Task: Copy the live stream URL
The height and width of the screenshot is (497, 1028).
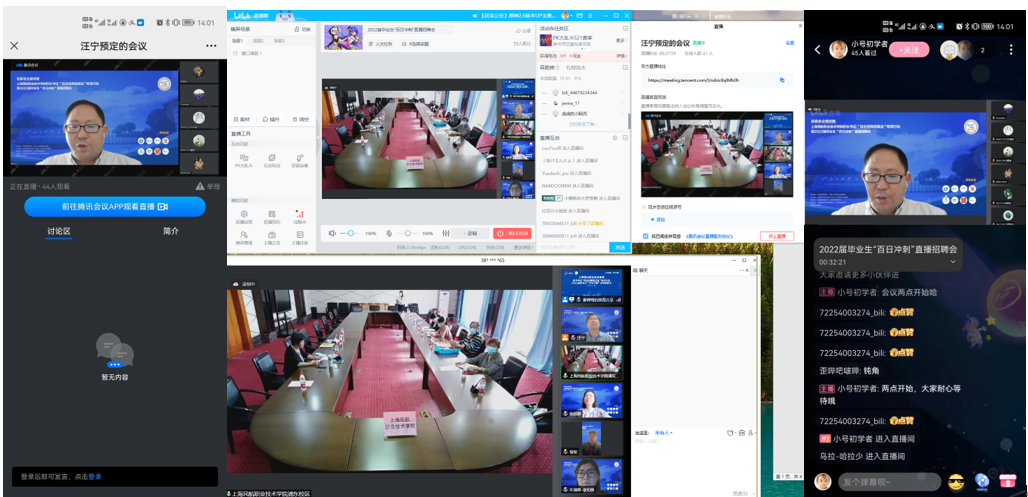Action: (x=782, y=79)
